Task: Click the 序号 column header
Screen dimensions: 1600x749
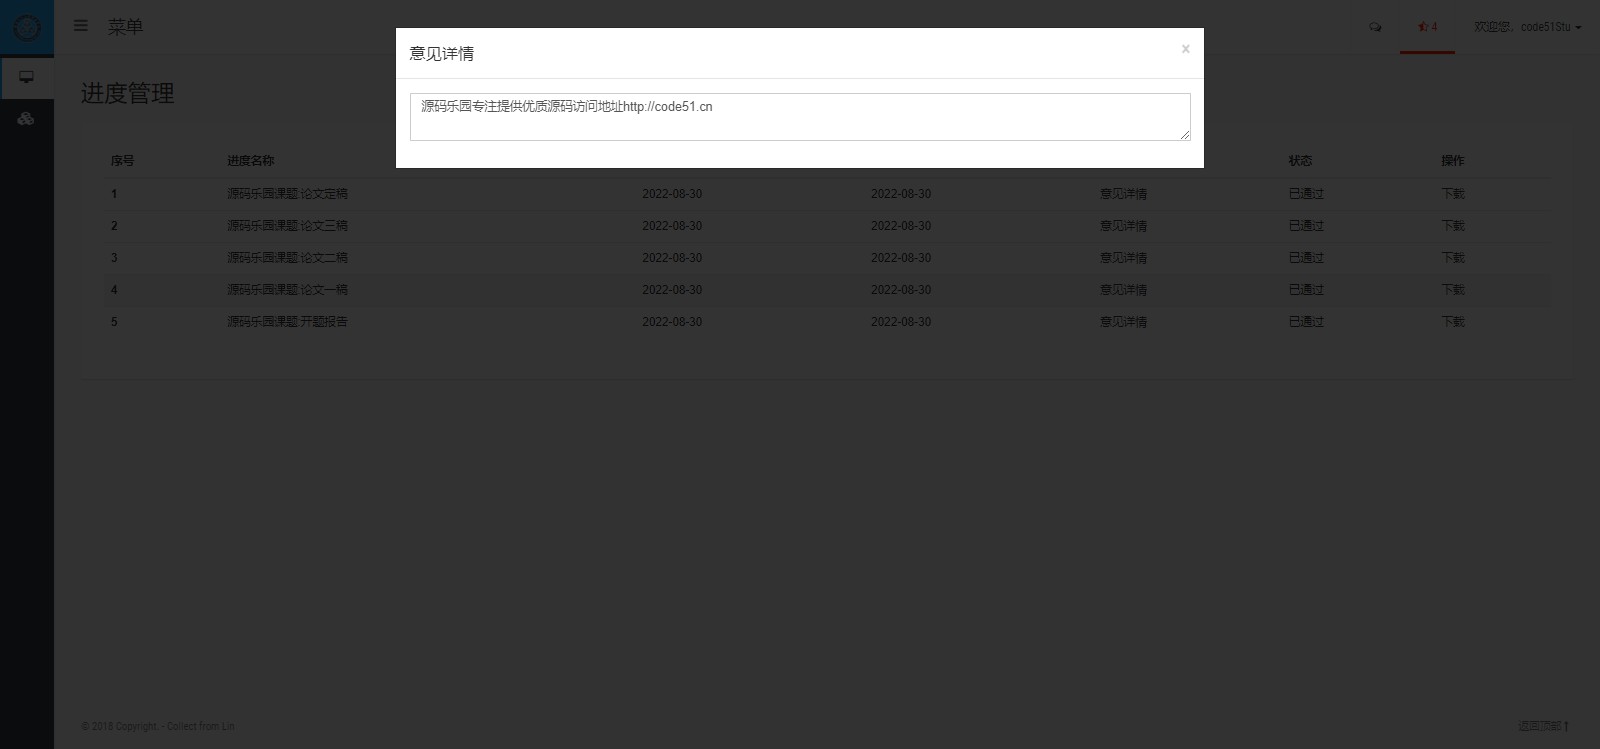Action: pos(122,161)
